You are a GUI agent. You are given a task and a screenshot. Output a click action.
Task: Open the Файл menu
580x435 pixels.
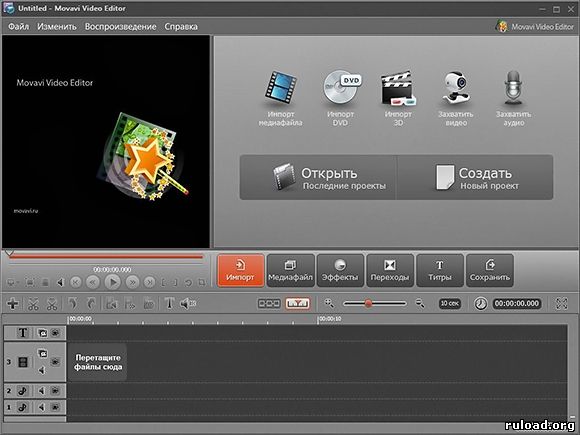(x=18, y=27)
